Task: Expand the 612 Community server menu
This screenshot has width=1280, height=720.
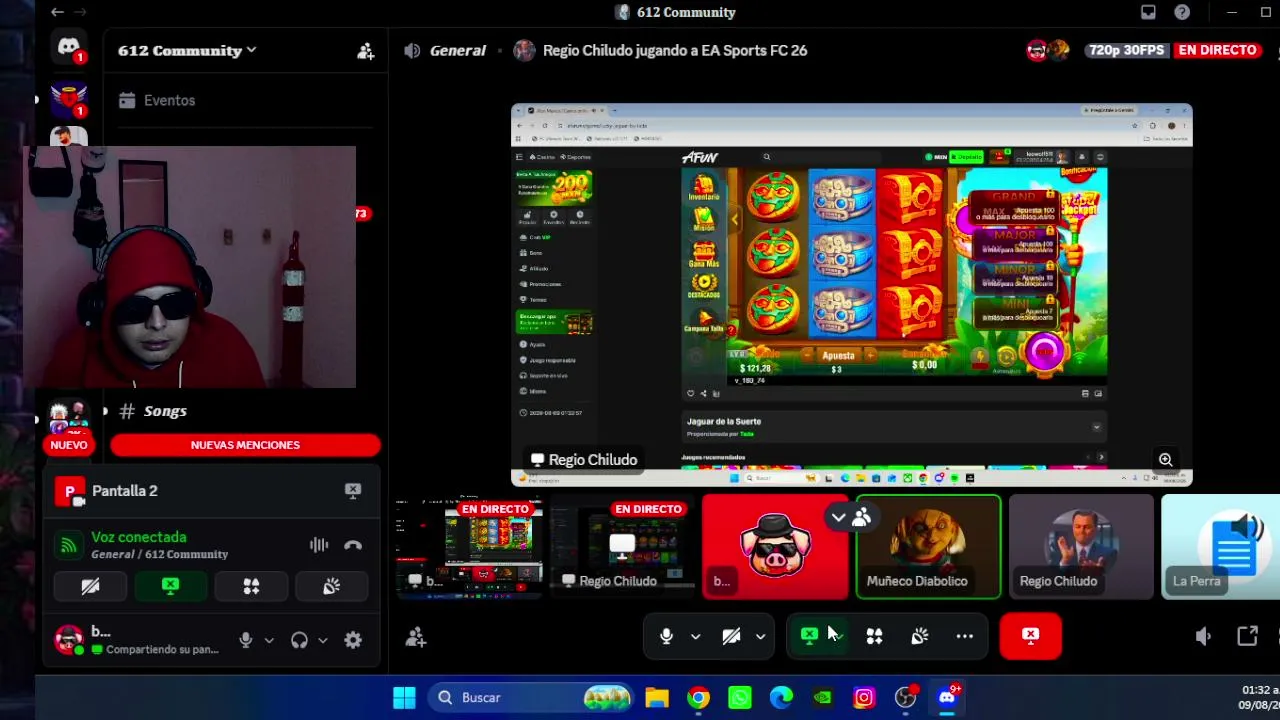Action: click(x=187, y=51)
